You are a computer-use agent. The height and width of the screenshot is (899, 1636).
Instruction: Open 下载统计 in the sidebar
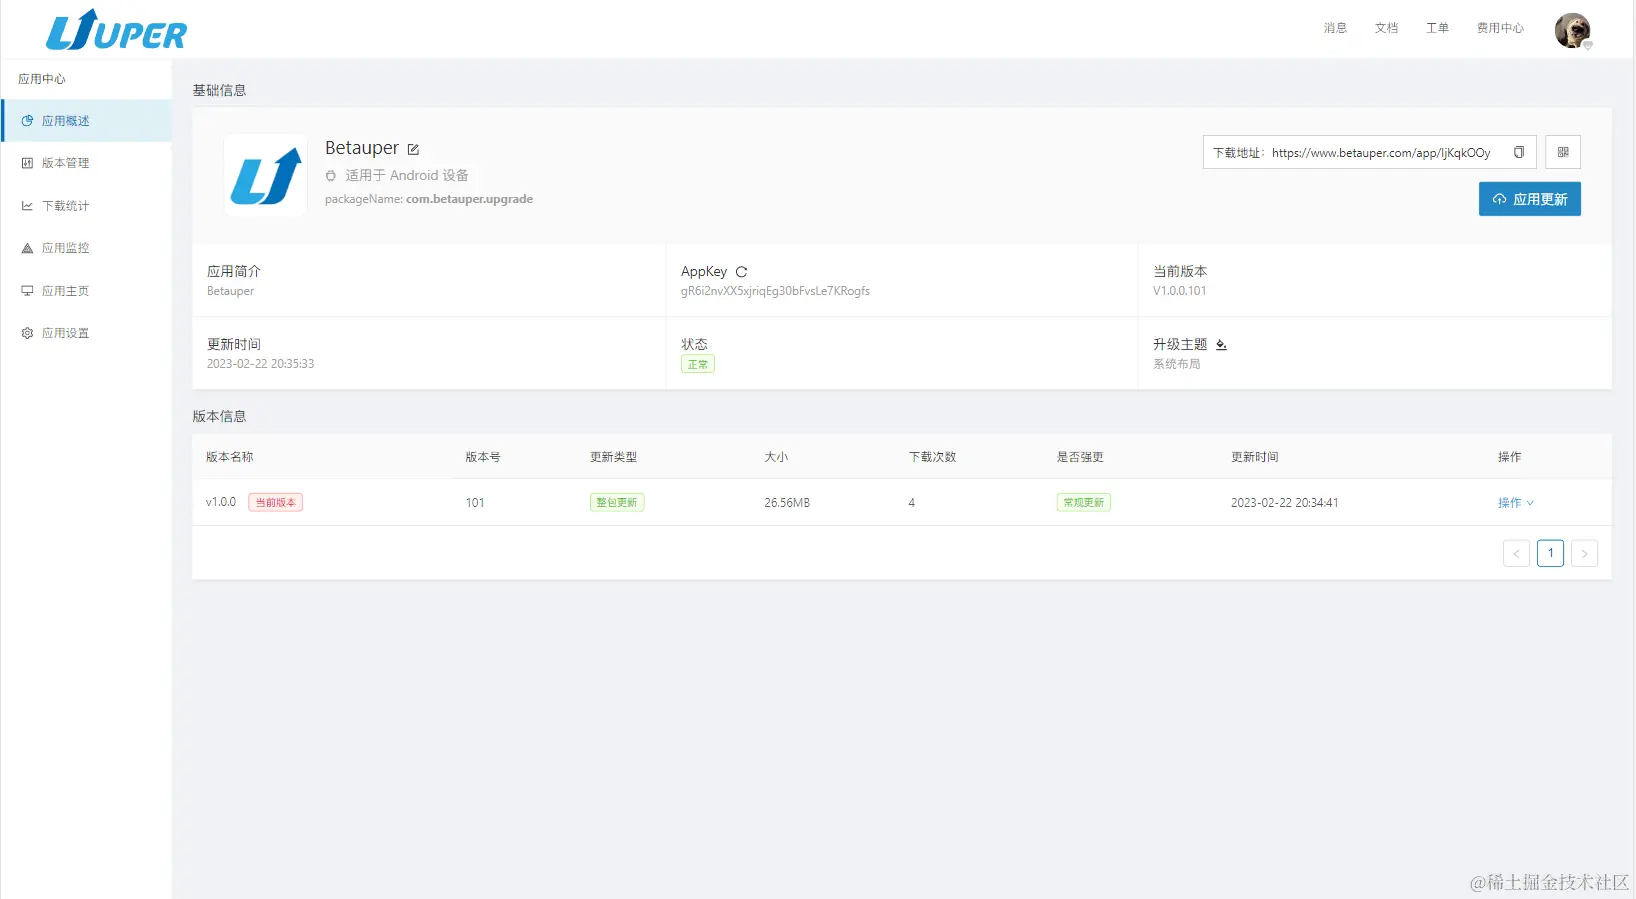click(86, 206)
